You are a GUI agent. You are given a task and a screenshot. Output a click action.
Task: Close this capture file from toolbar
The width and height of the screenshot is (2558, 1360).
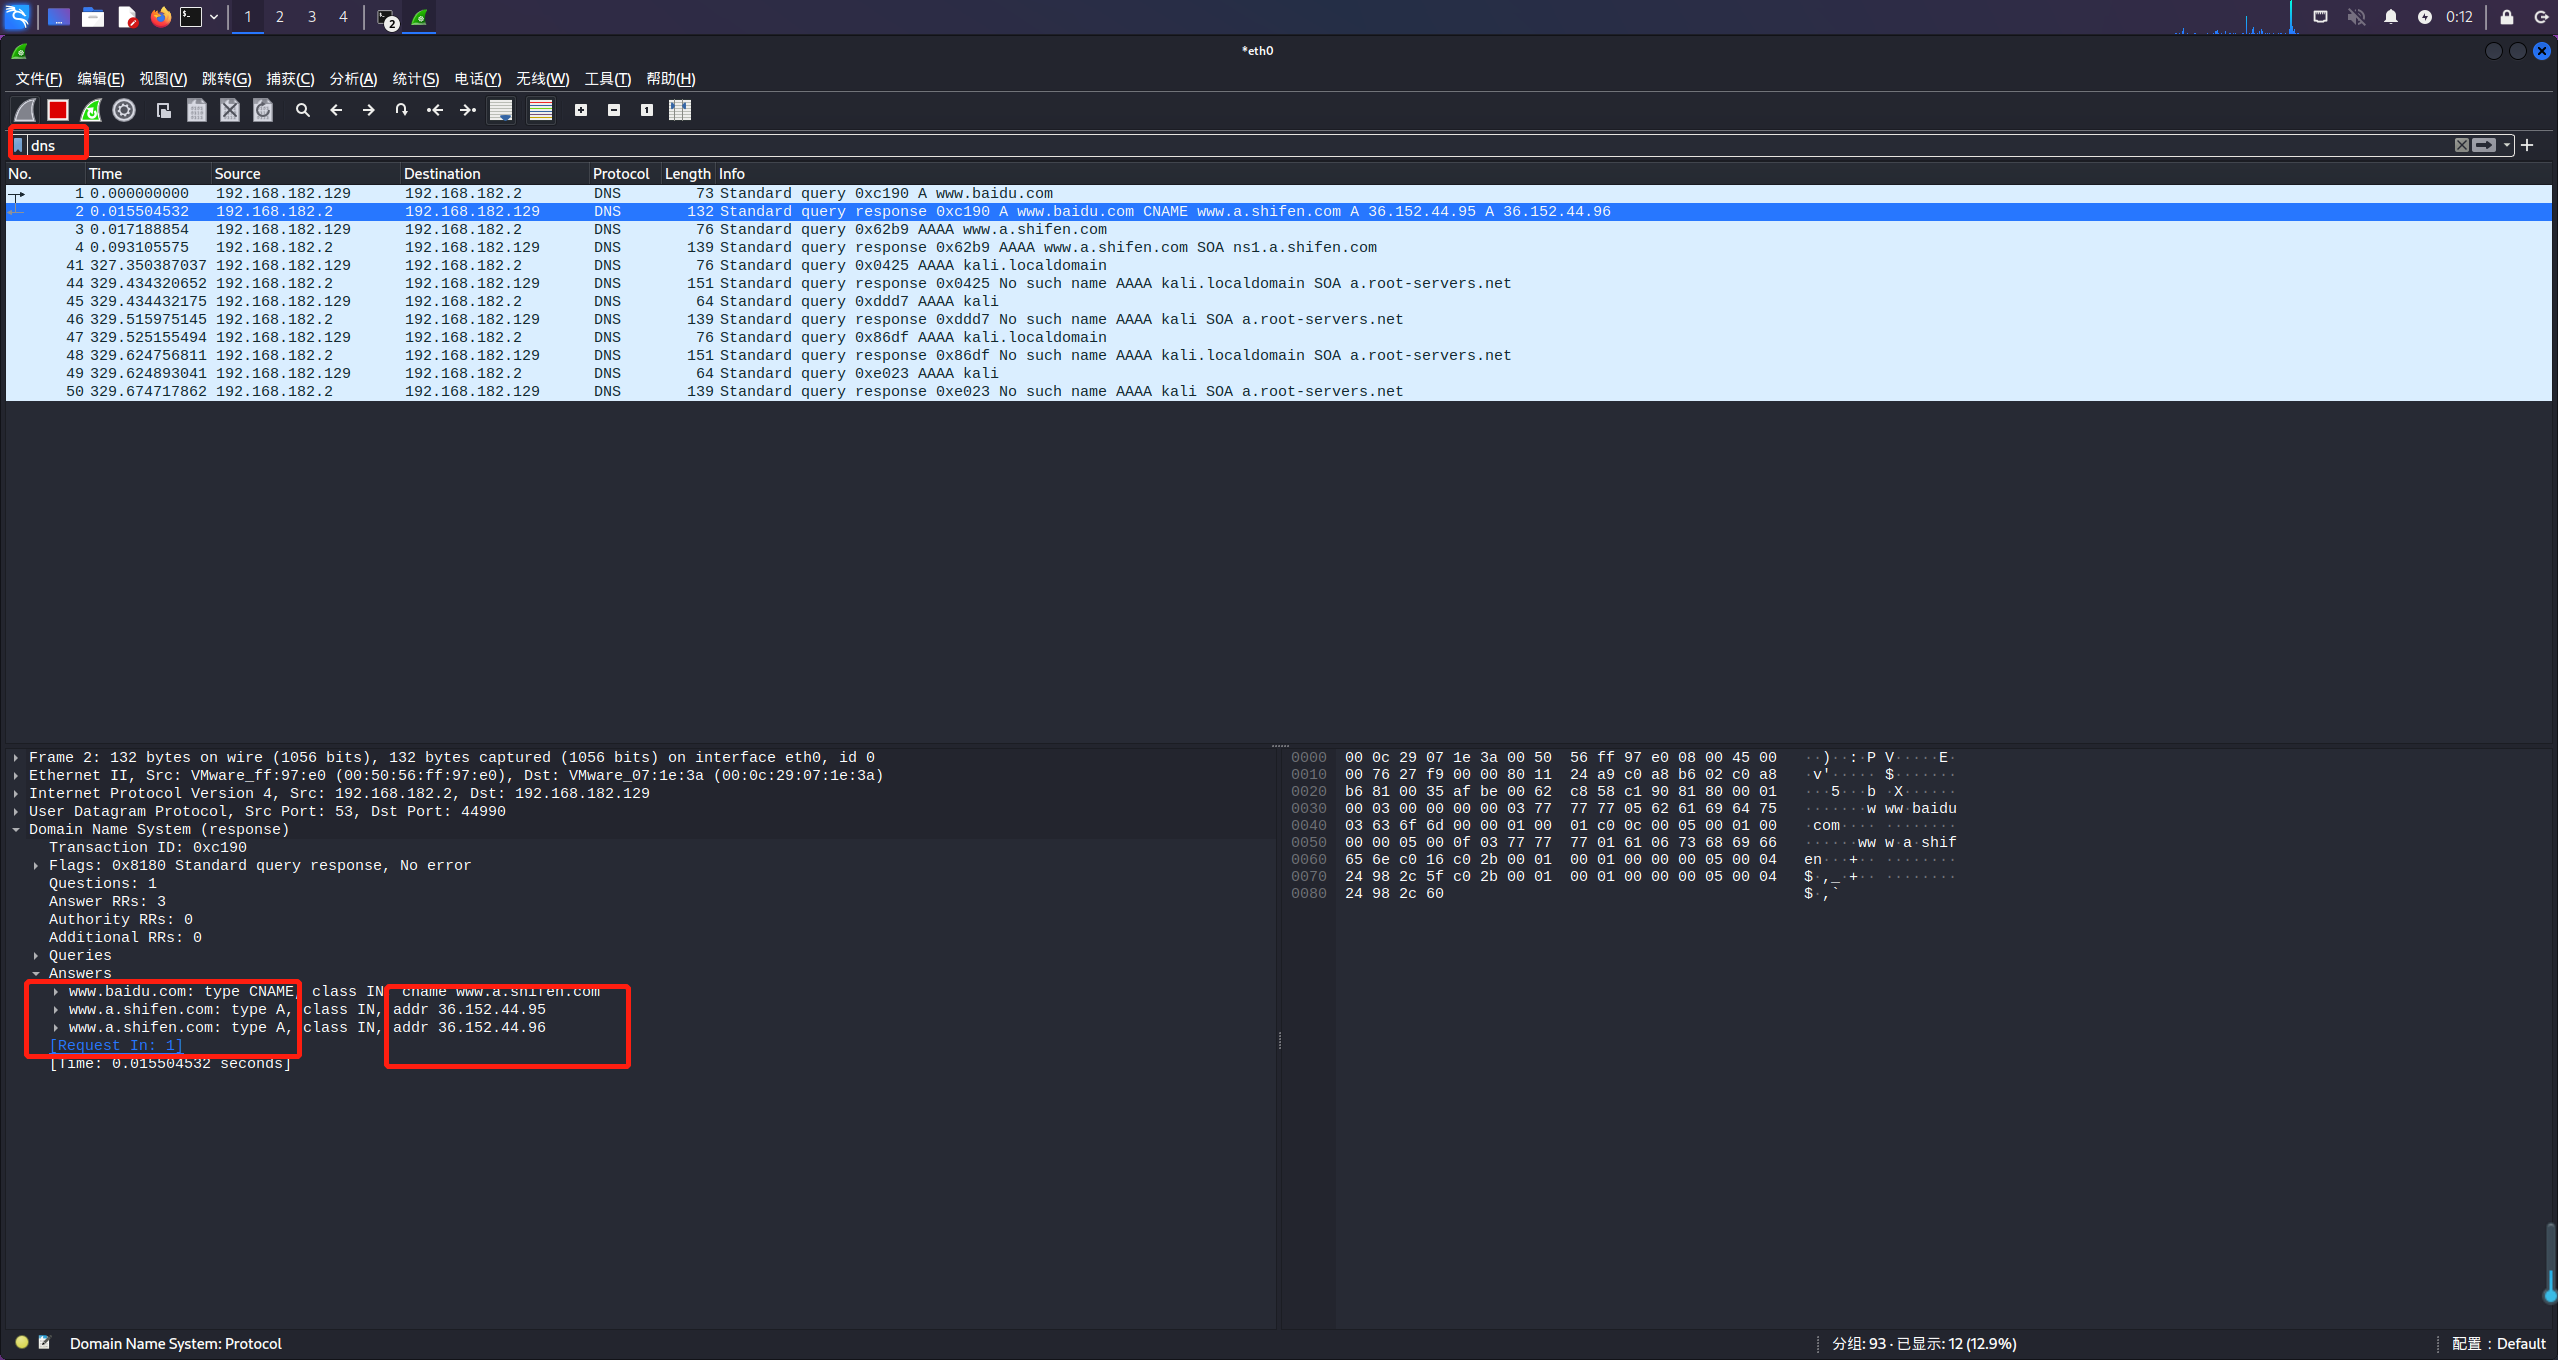pyautogui.click(x=230, y=110)
